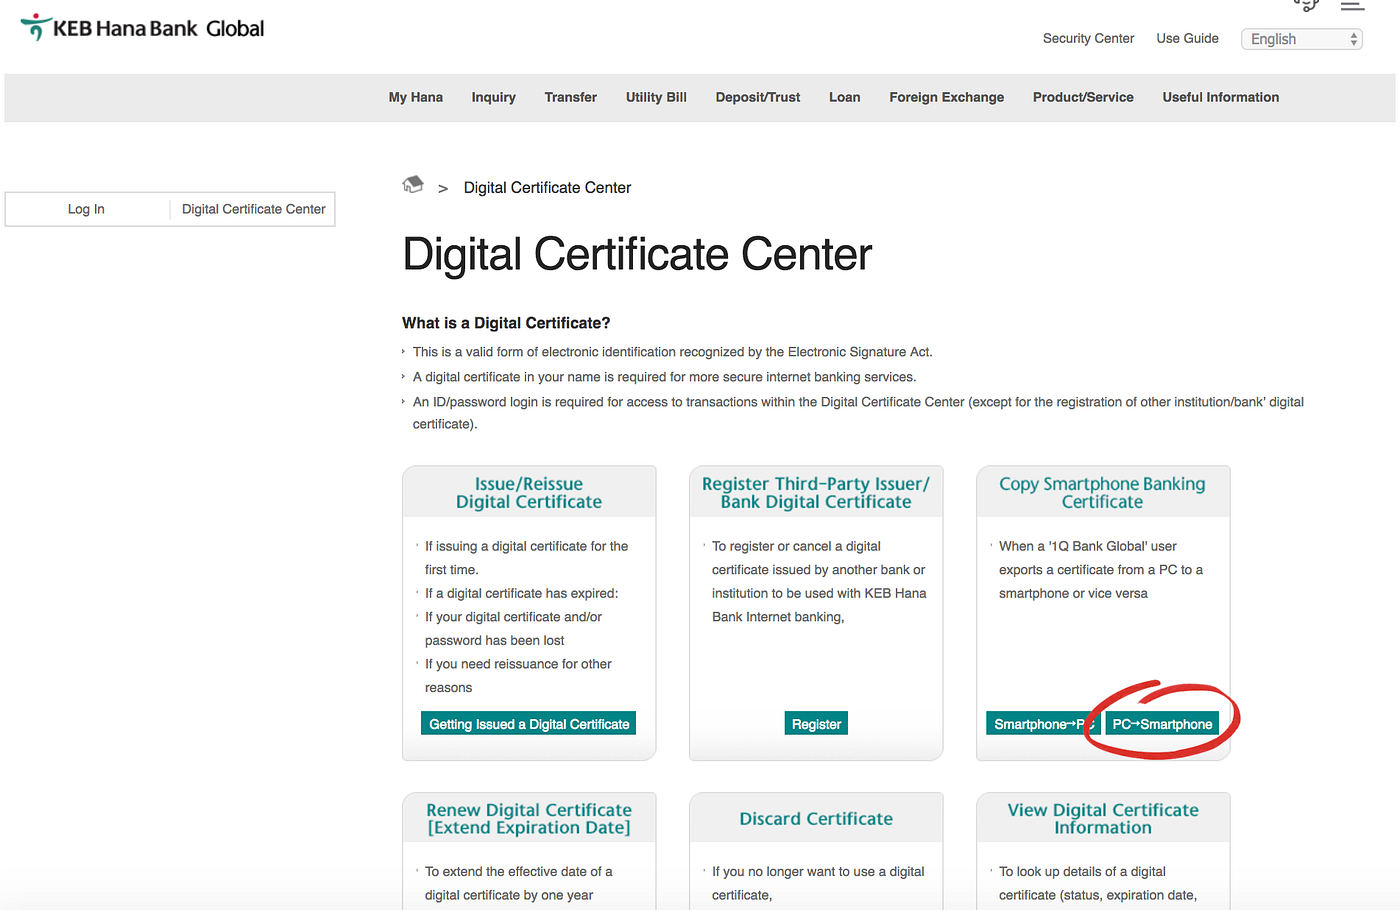Open the Inquiry menu
Screen dimensions: 1400x910
[493, 97]
